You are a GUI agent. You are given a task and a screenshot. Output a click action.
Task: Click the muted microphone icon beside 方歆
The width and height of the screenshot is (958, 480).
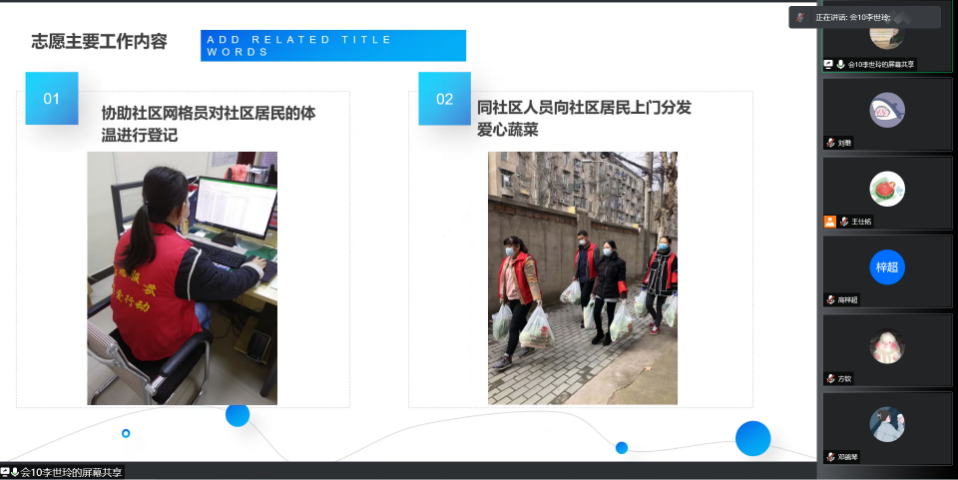(x=830, y=378)
